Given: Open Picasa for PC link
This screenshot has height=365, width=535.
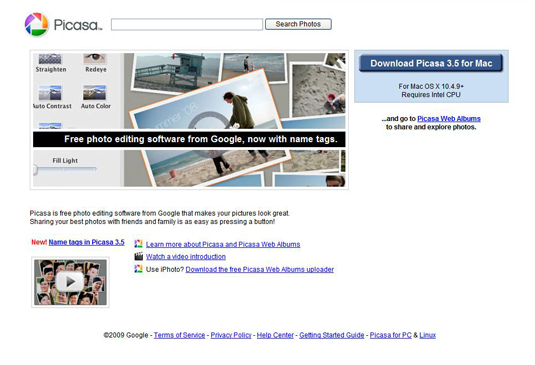Looking at the screenshot, I should pyautogui.click(x=391, y=335).
